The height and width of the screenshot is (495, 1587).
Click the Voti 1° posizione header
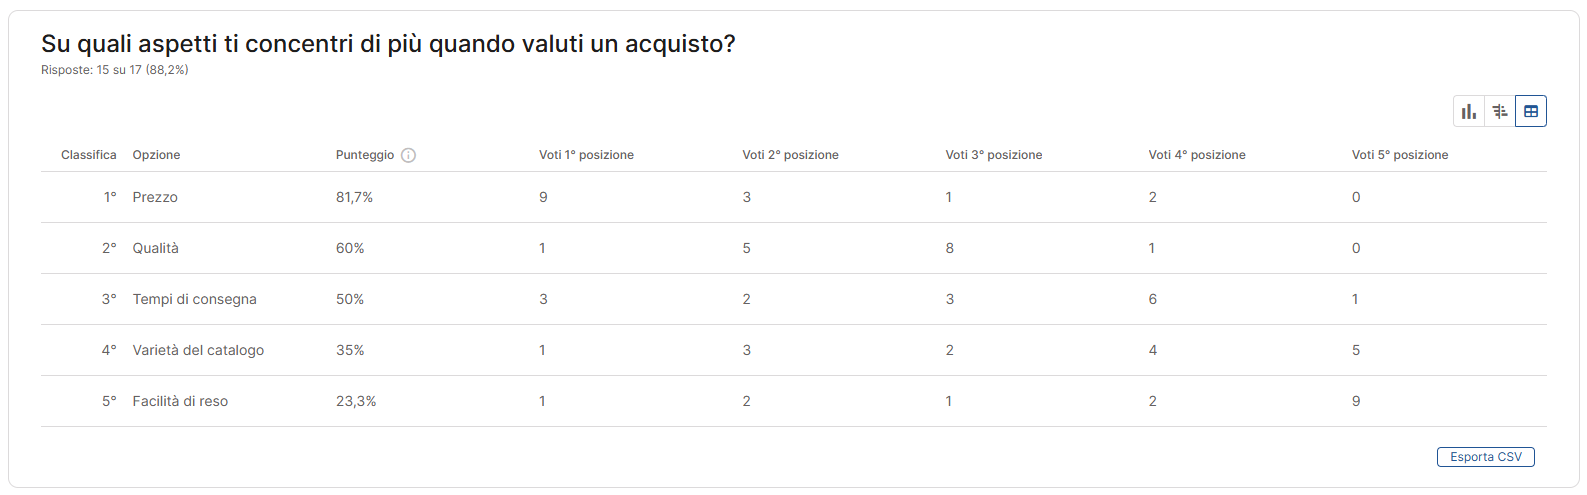coord(586,155)
